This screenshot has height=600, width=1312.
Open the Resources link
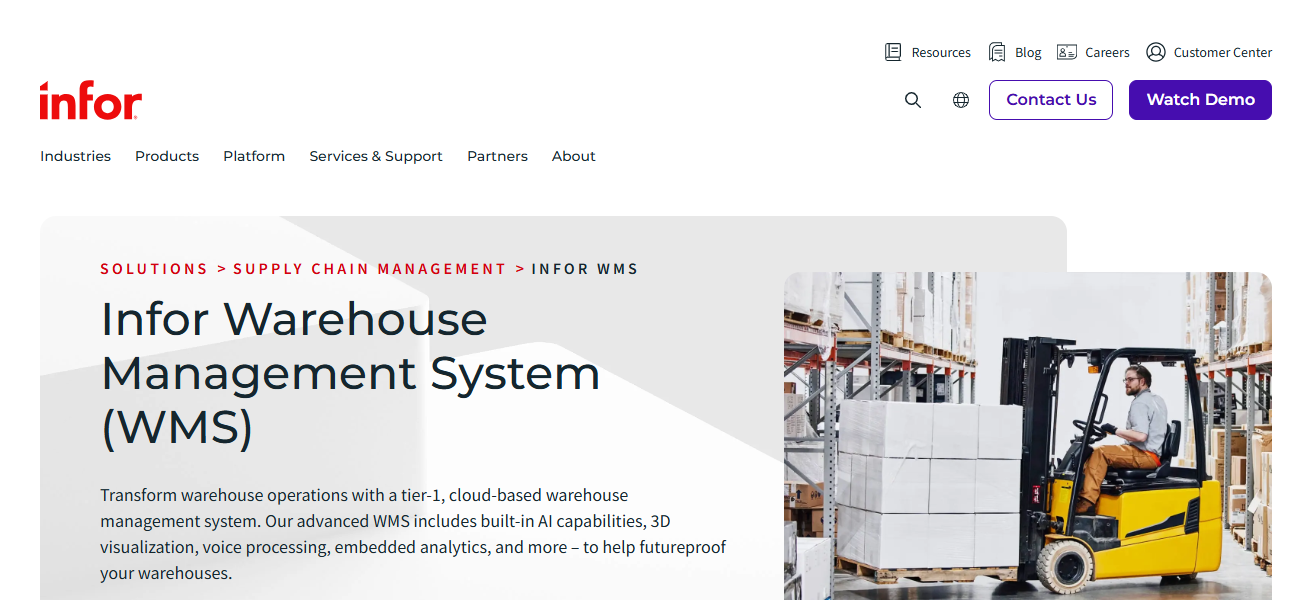point(941,52)
